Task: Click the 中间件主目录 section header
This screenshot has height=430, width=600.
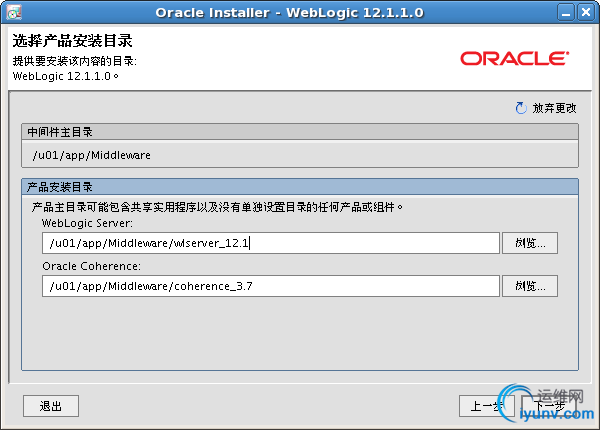Action: [x=300, y=132]
